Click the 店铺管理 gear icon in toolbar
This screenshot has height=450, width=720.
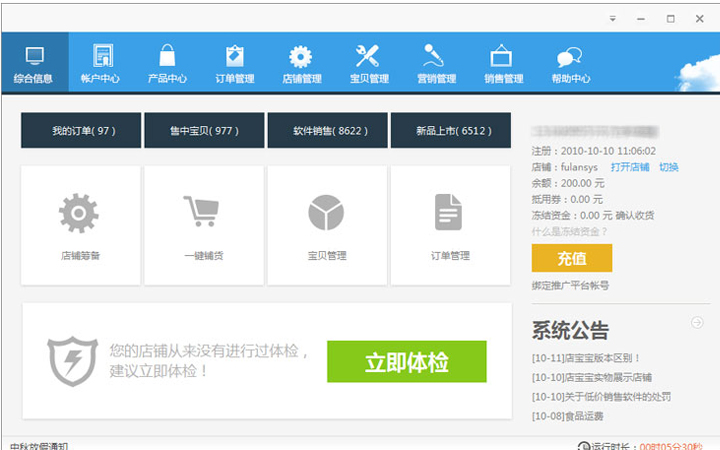point(301,62)
